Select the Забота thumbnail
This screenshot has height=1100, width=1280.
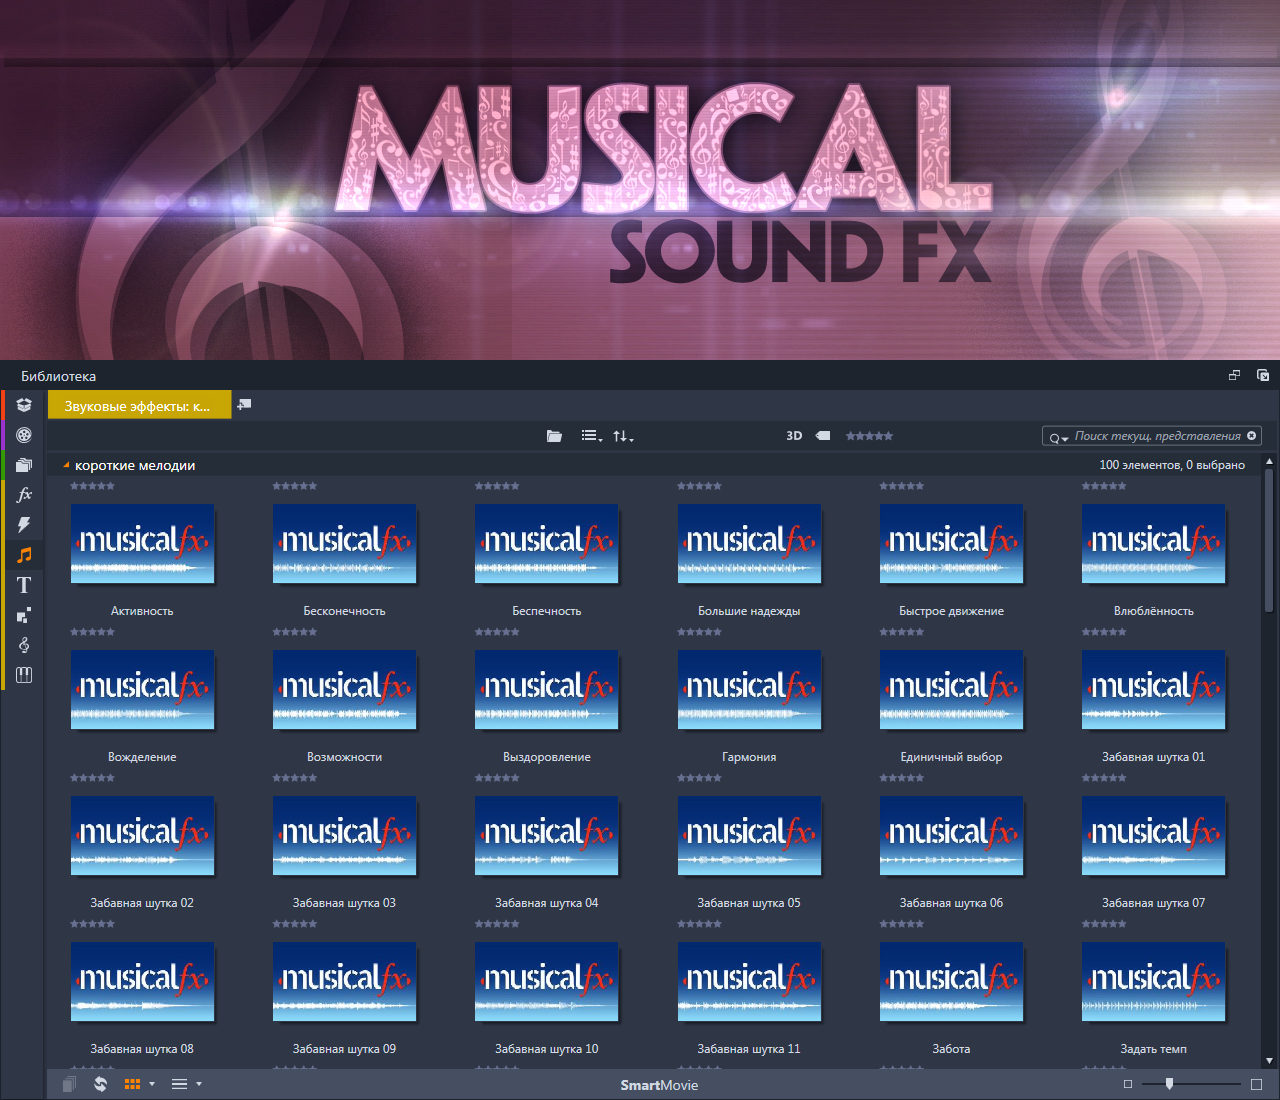[x=951, y=981]
